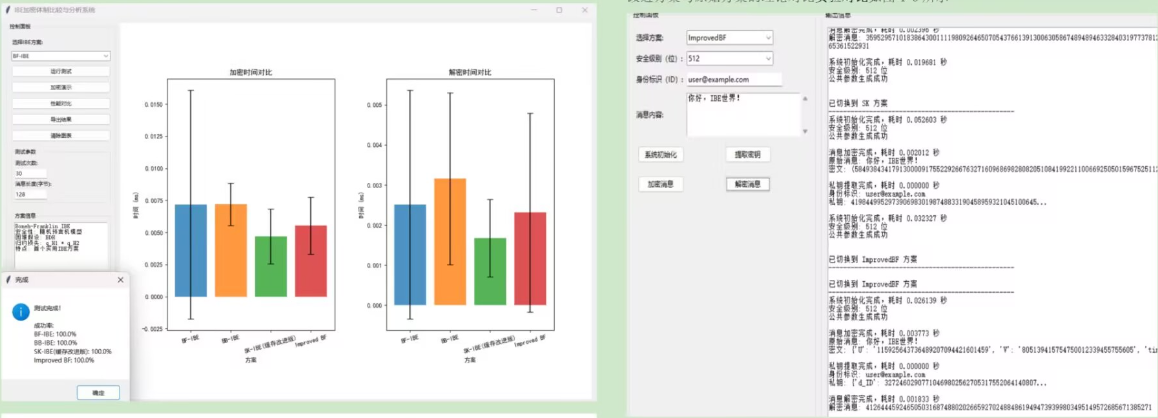Click the test count field showing 30
The image size is (1158, 418).
(30, 173)
